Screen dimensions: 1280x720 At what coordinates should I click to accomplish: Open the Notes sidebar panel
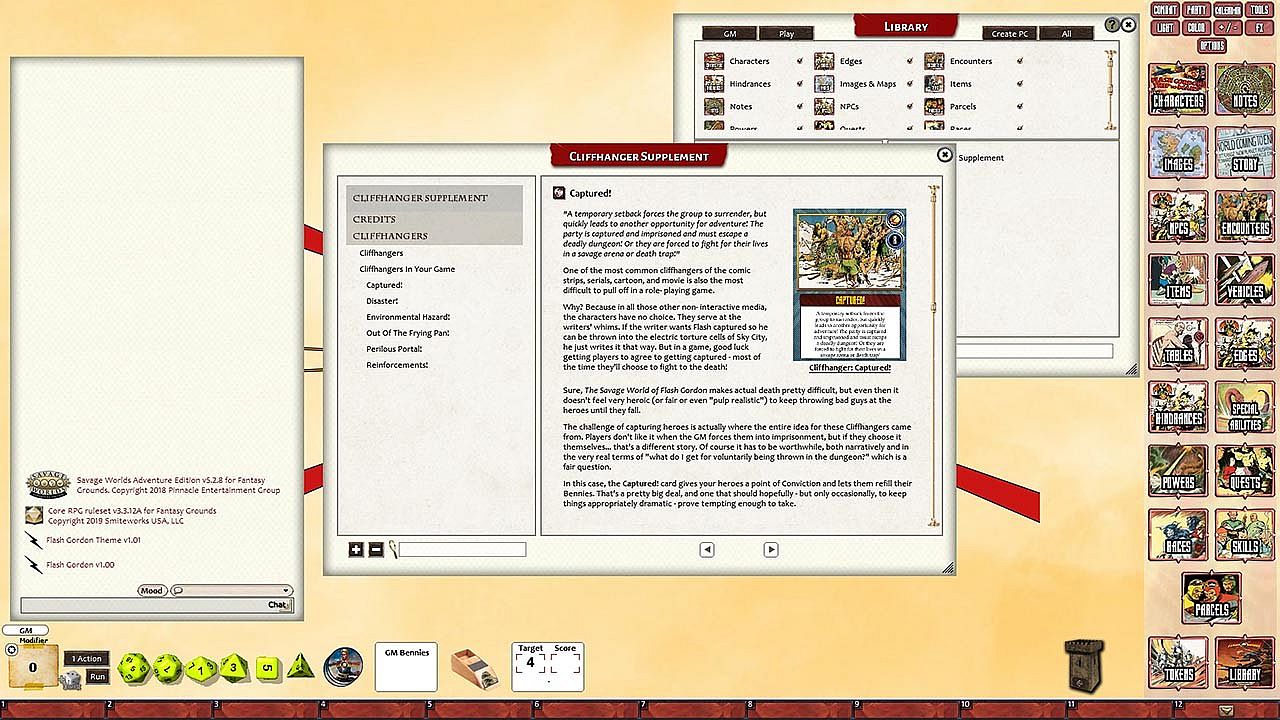point(1244,91)
